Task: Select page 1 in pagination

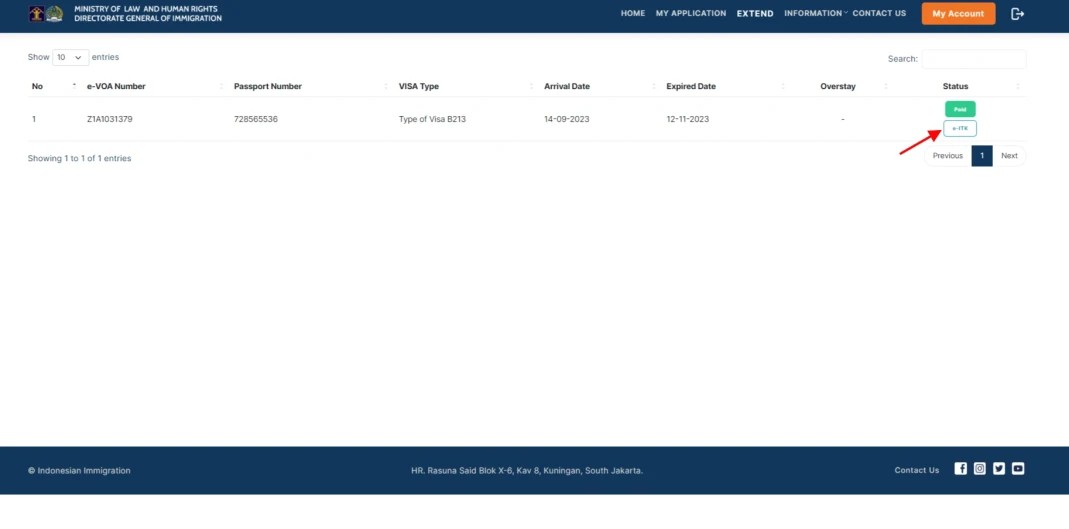Action: 982,155
